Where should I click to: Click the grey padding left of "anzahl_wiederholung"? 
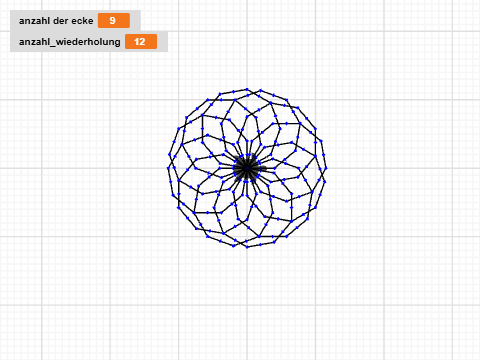pos(14,42)
